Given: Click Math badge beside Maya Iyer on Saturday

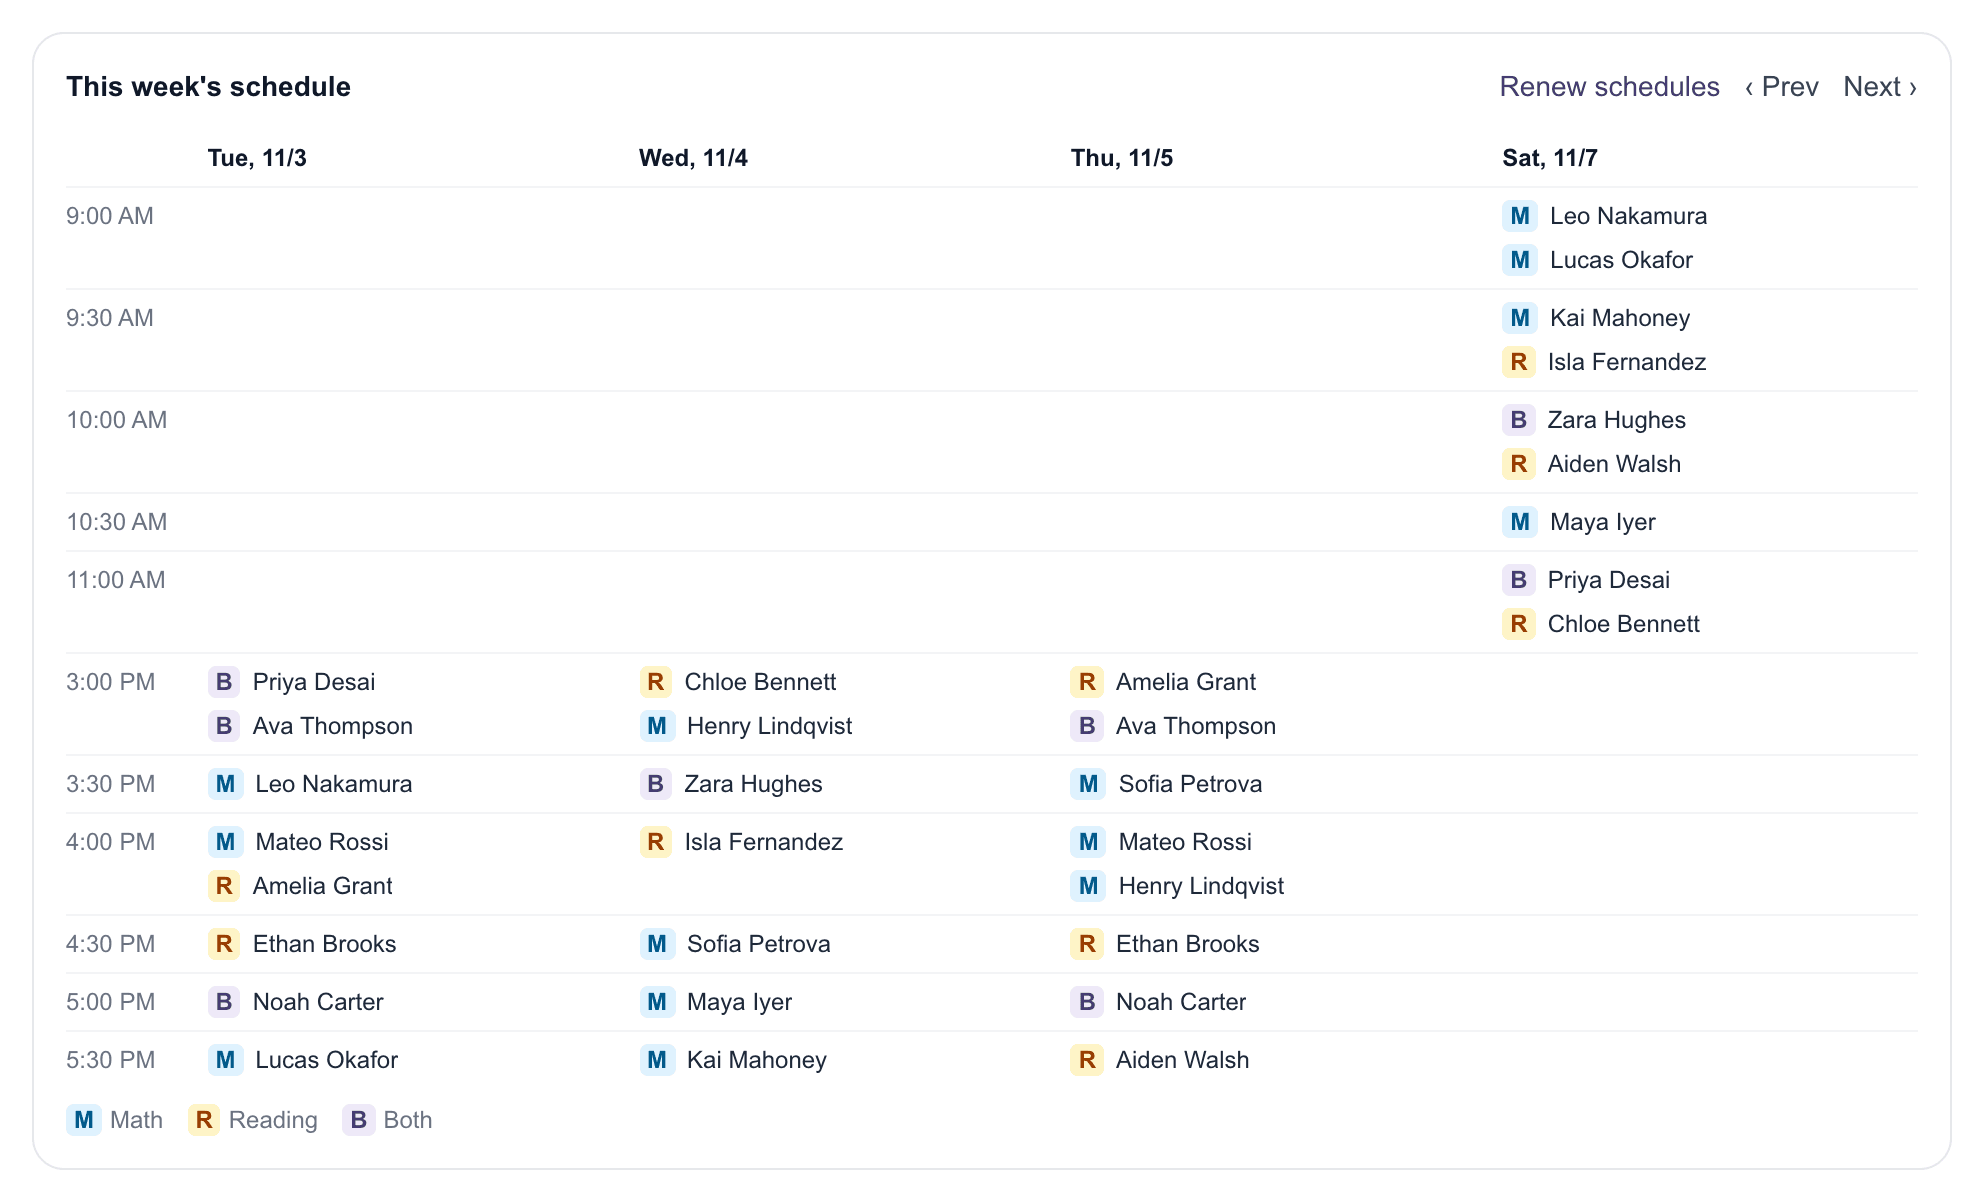Looking at the screenshot, I should click(x=1520, y=522).
